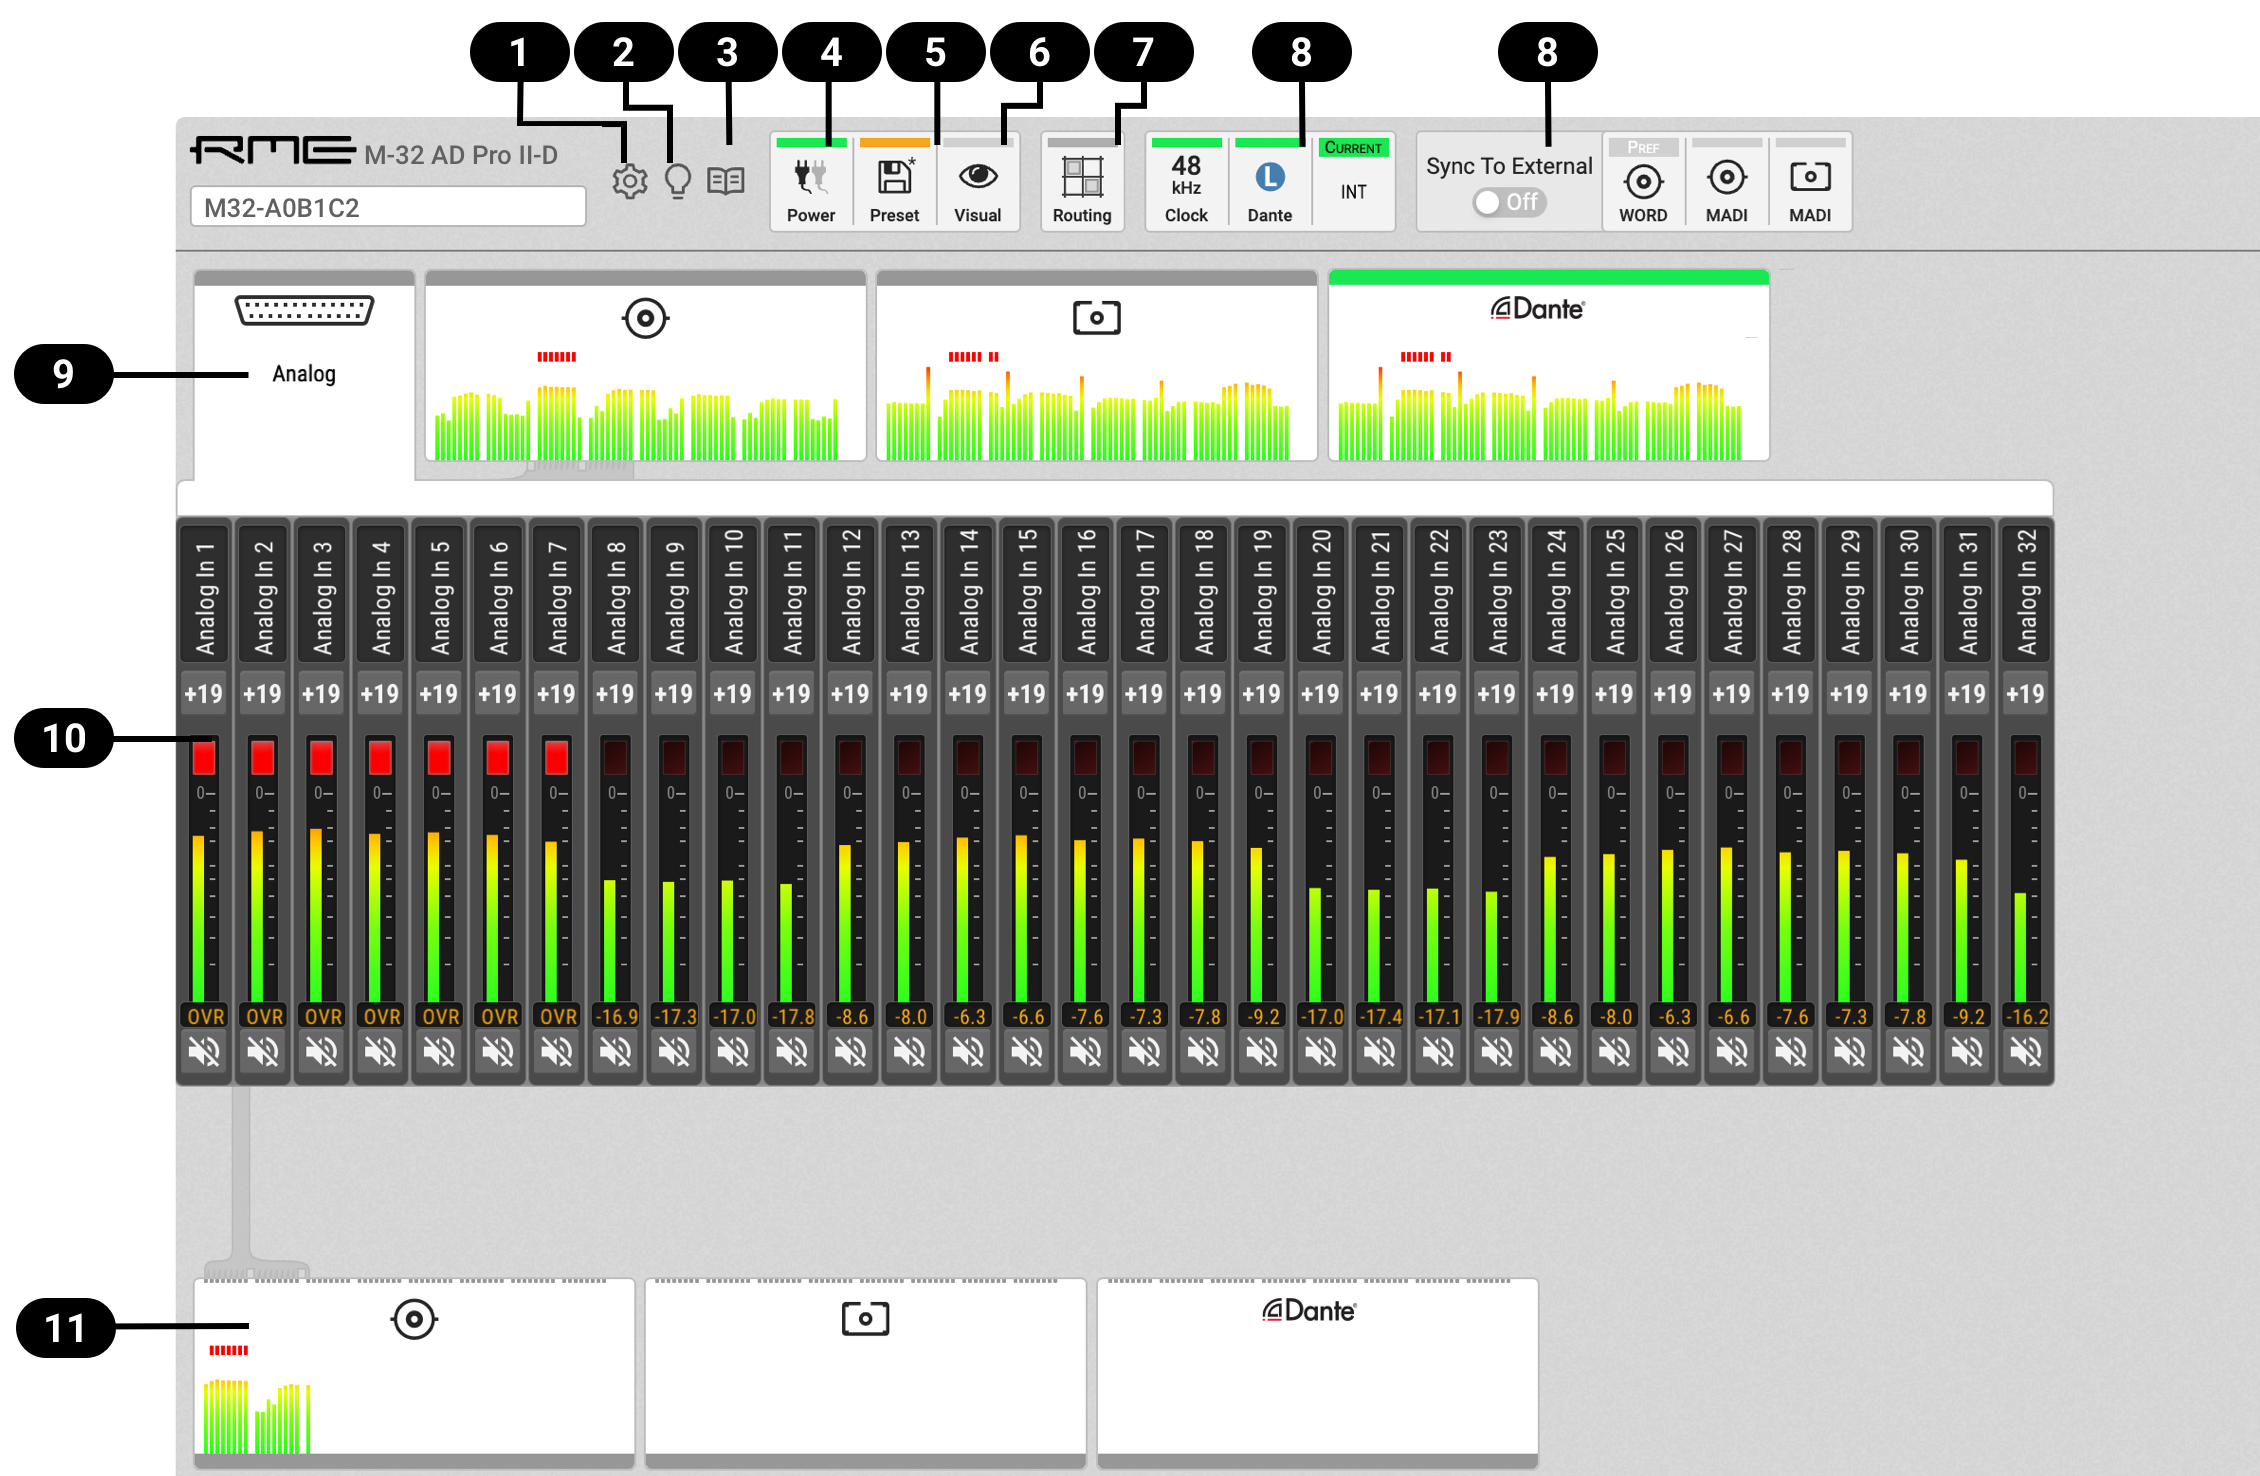Click the Analog In 2 channel label
Image resolution: width=2260 pixels, height=1476 pixels.
point(263,592)
